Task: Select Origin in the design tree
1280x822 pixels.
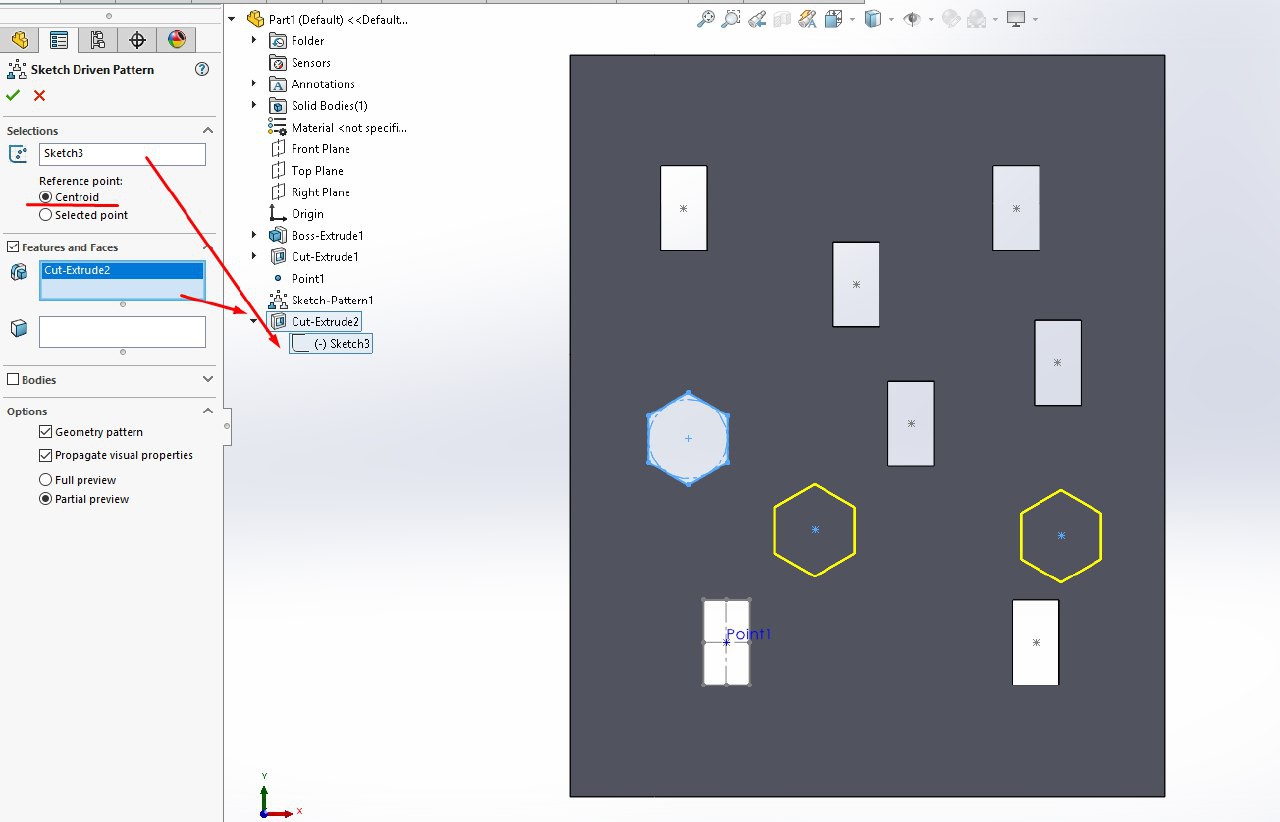Action: [x=308, y=214]
